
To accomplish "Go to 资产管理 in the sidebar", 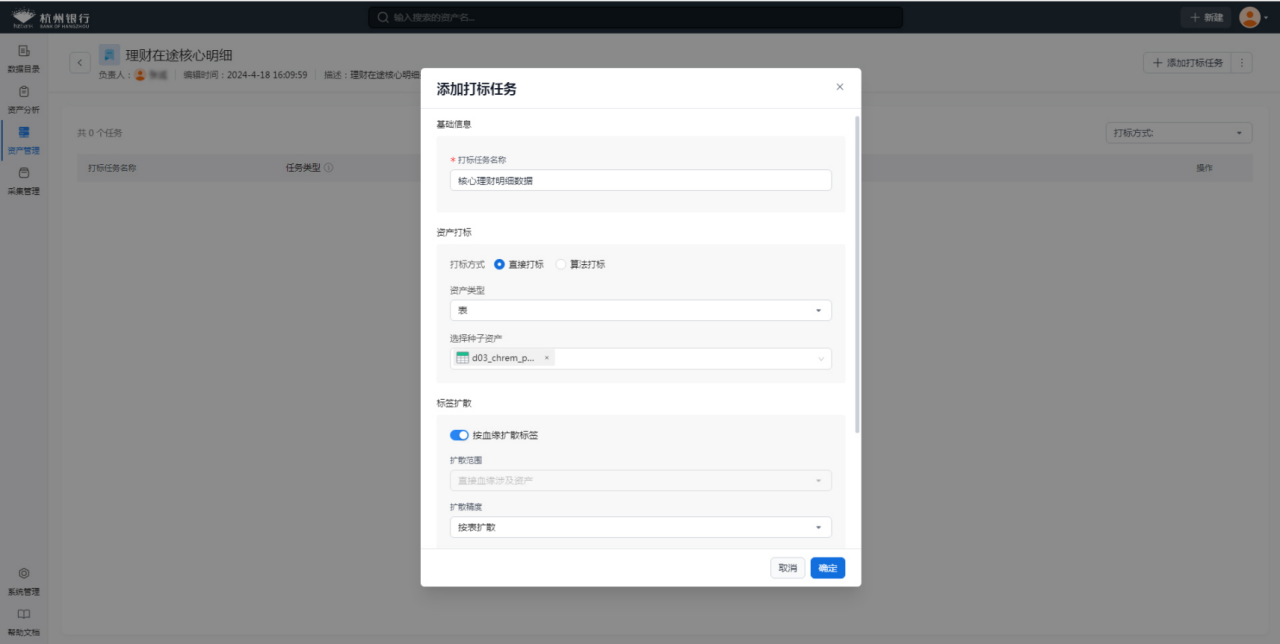I will (x=24, y=134).
